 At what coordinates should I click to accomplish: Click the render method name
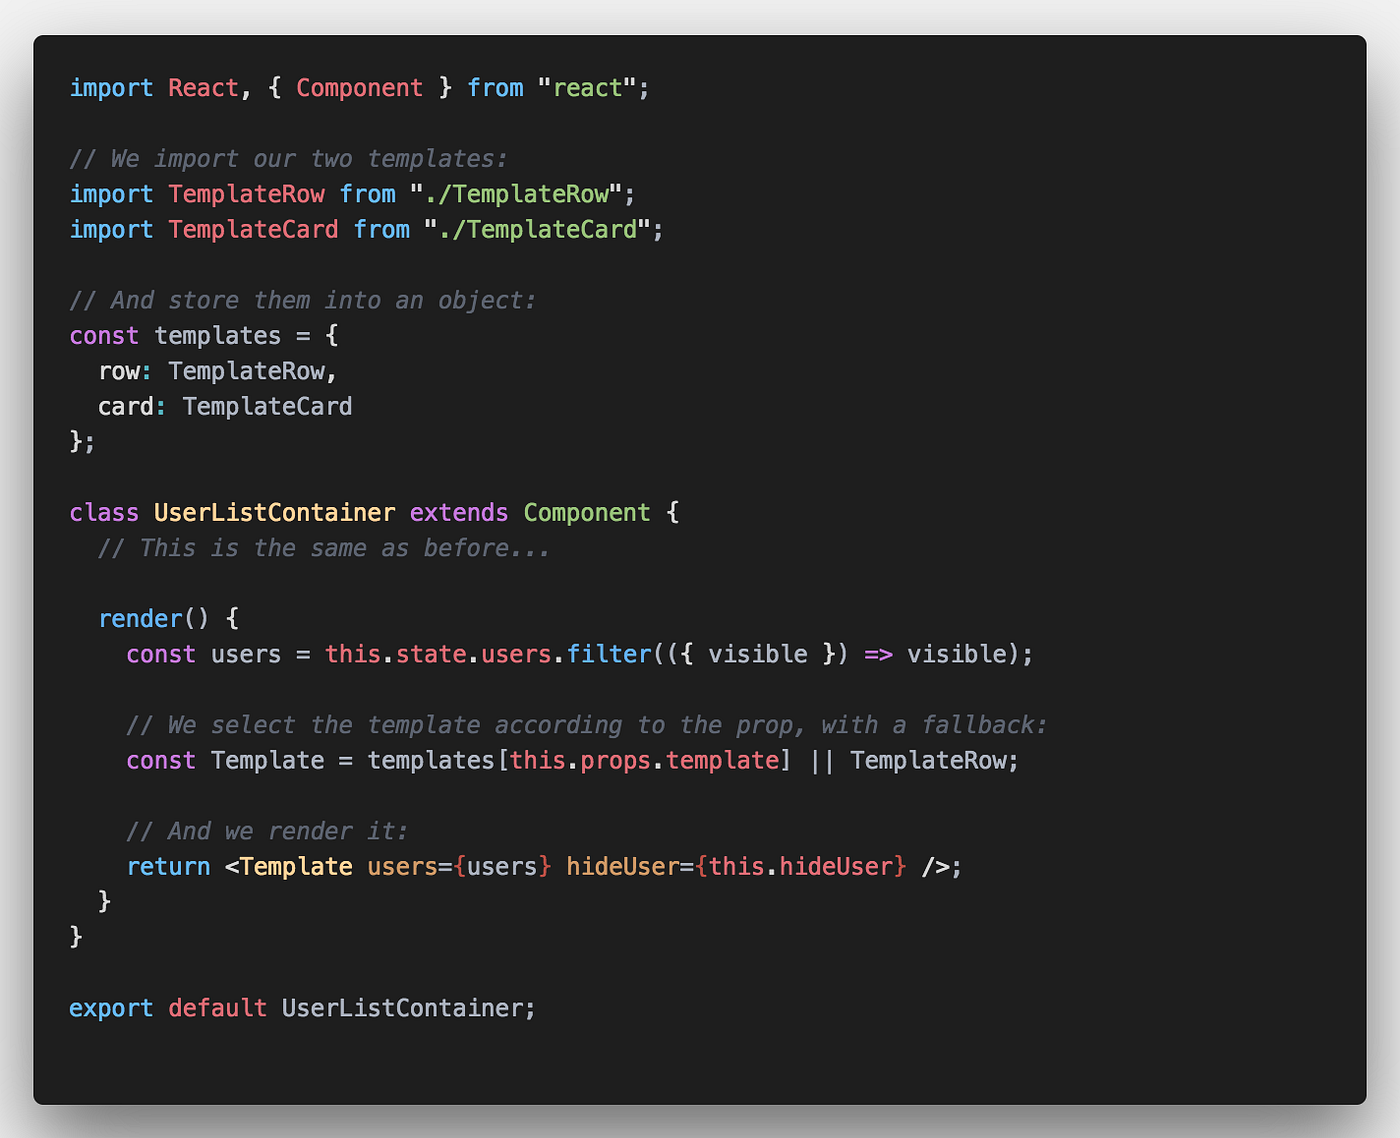tap(140, 618)
